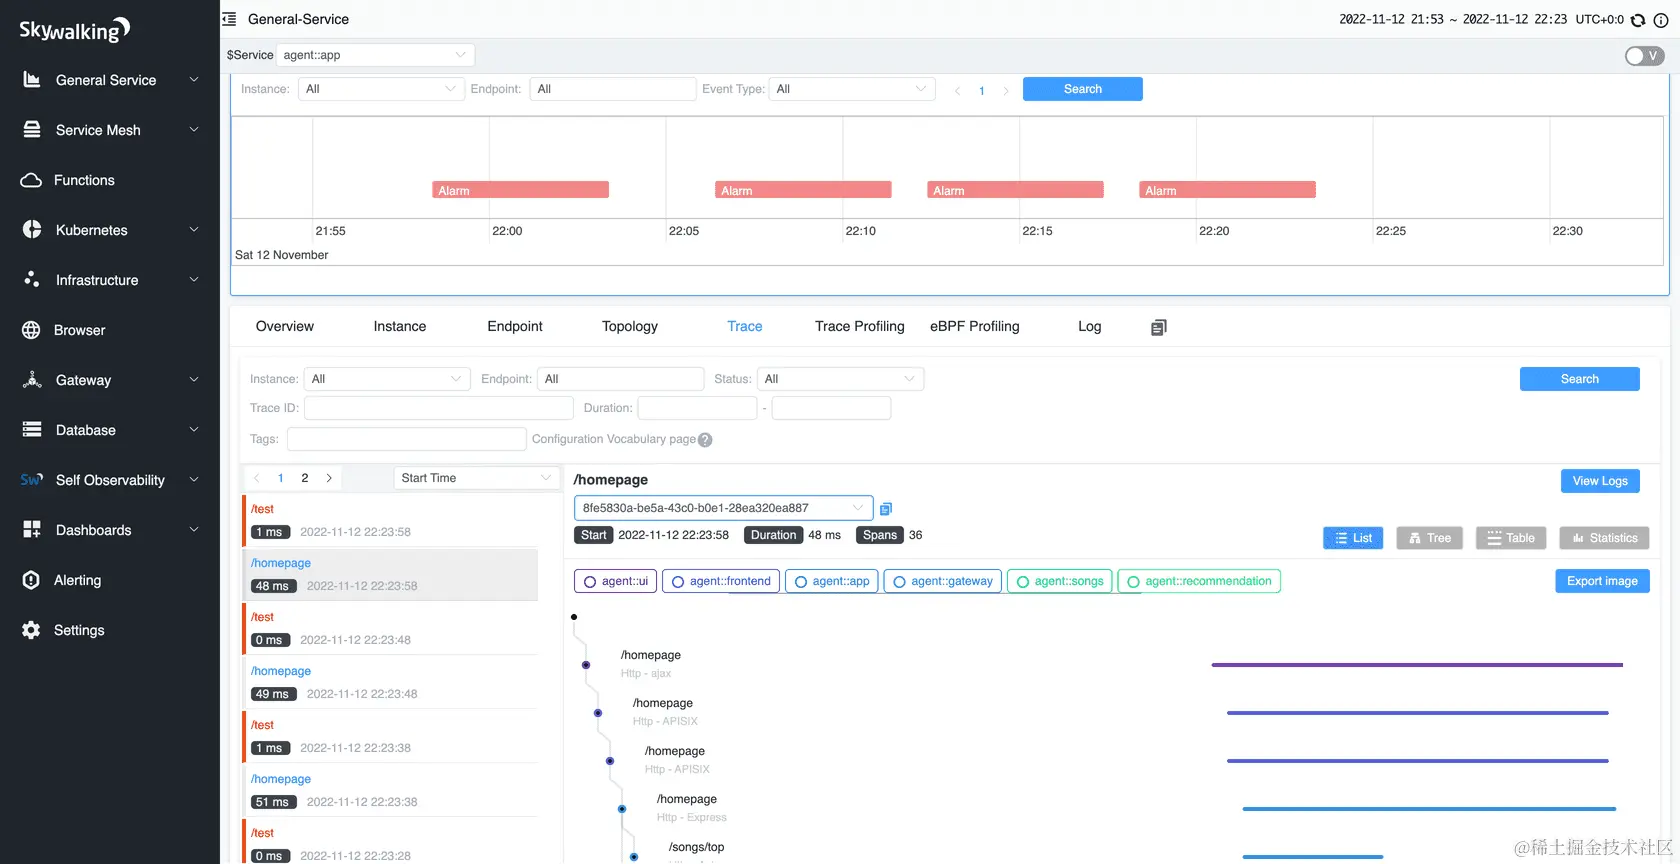
Task: Open the Trace Profiling tab
Action: click(860, 327)
